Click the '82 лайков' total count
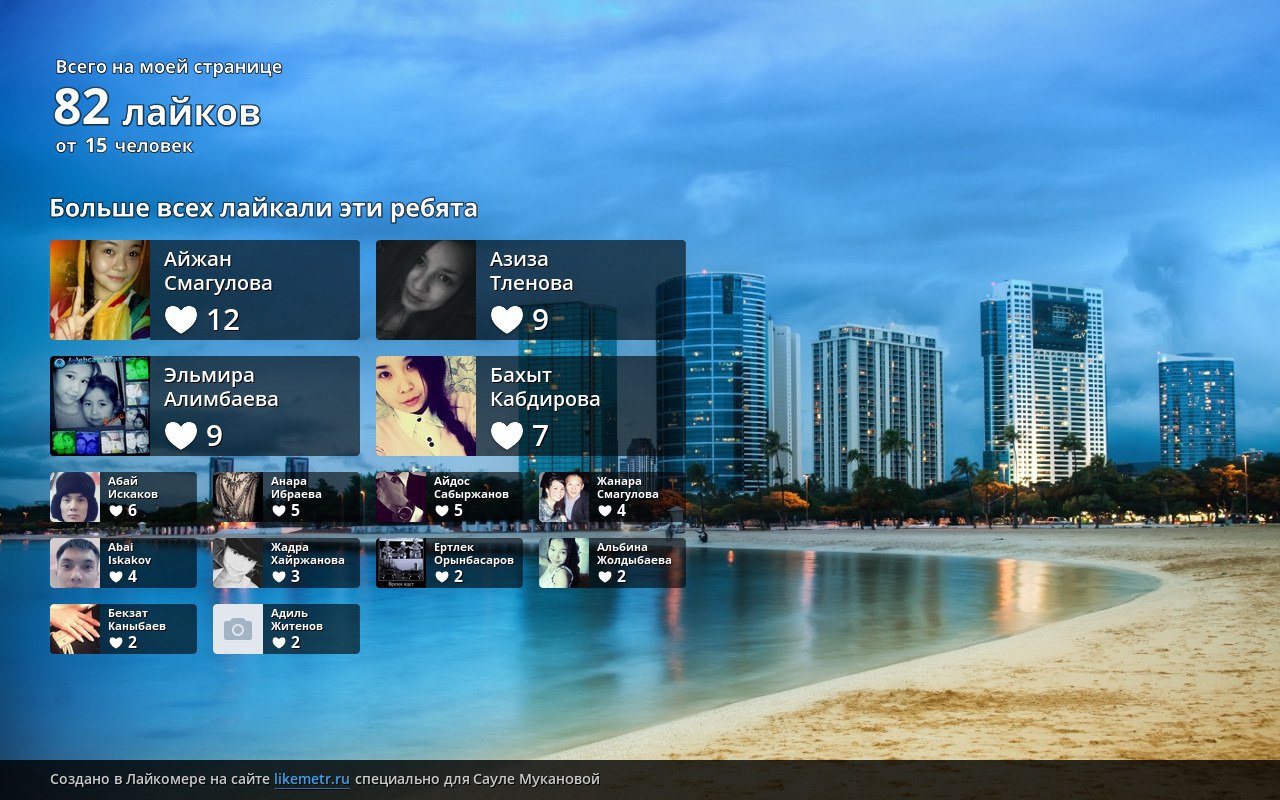Screen dimensions: 1280x800 157,108
